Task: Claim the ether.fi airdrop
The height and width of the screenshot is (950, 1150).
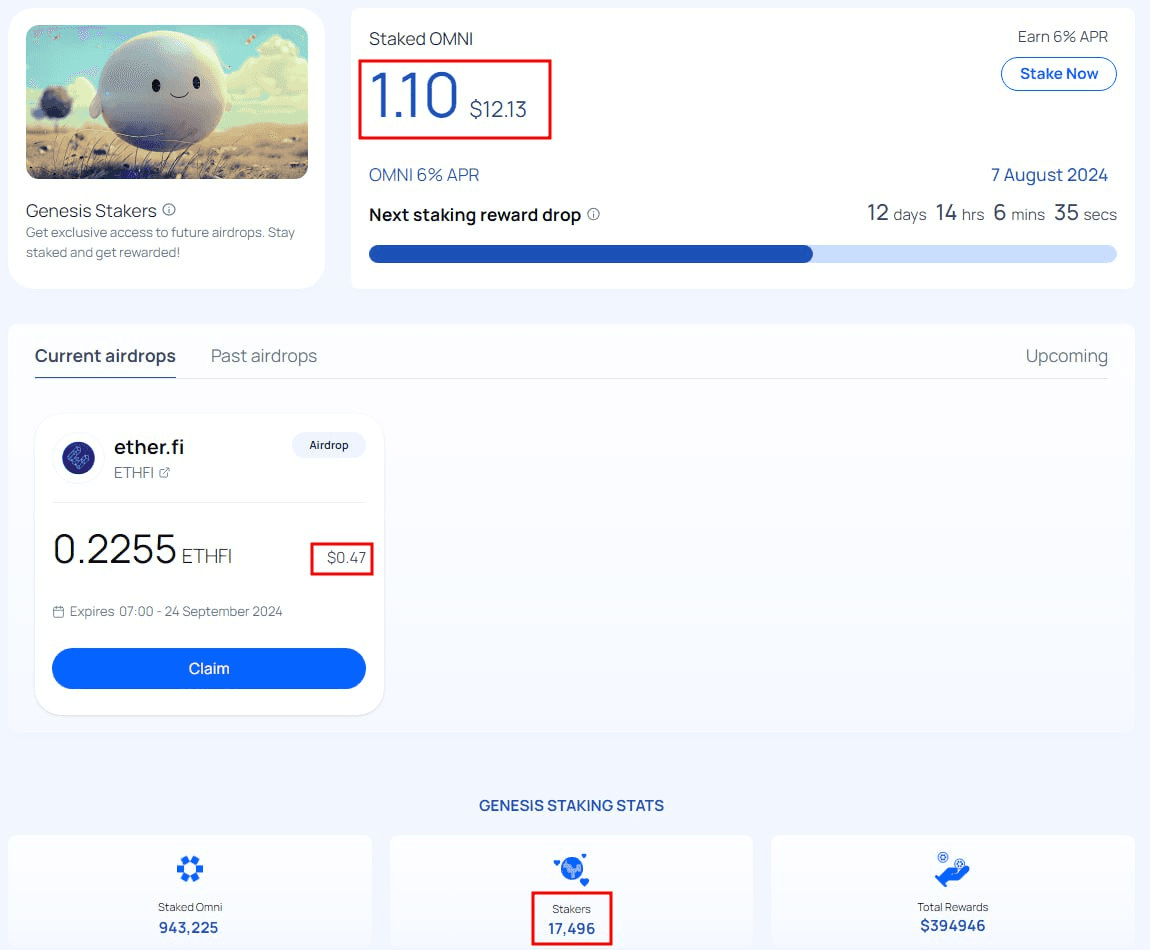Action: click(x=209, y=668)
